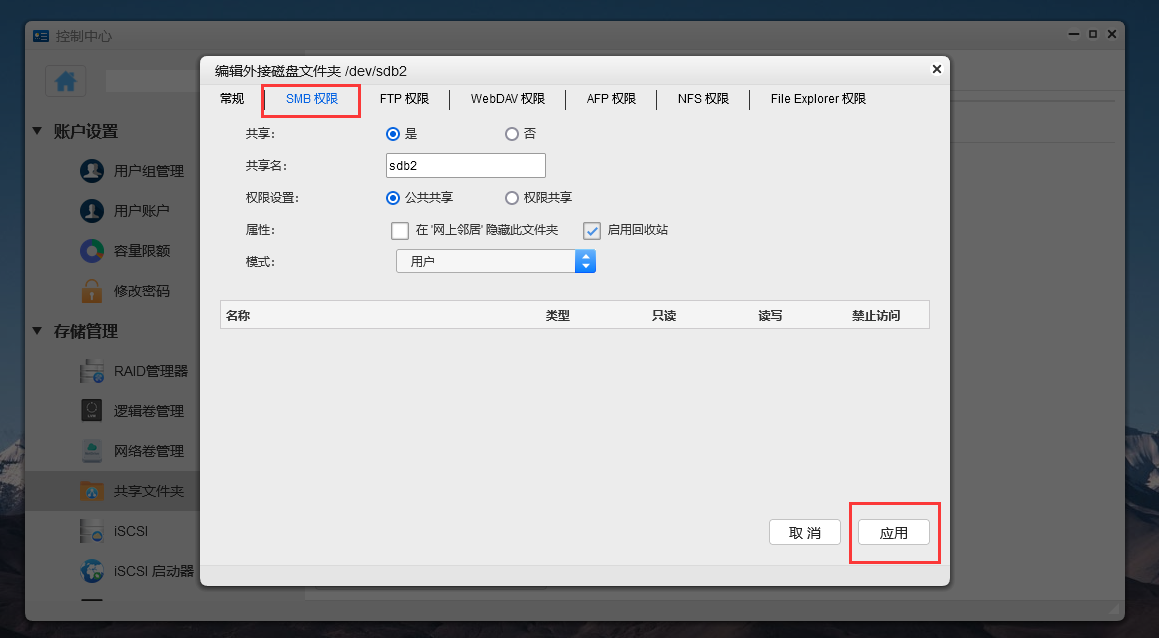Click the 修改密码 lock icon
The height and width of the screenshot is (638, 1159).
point(91,290)
